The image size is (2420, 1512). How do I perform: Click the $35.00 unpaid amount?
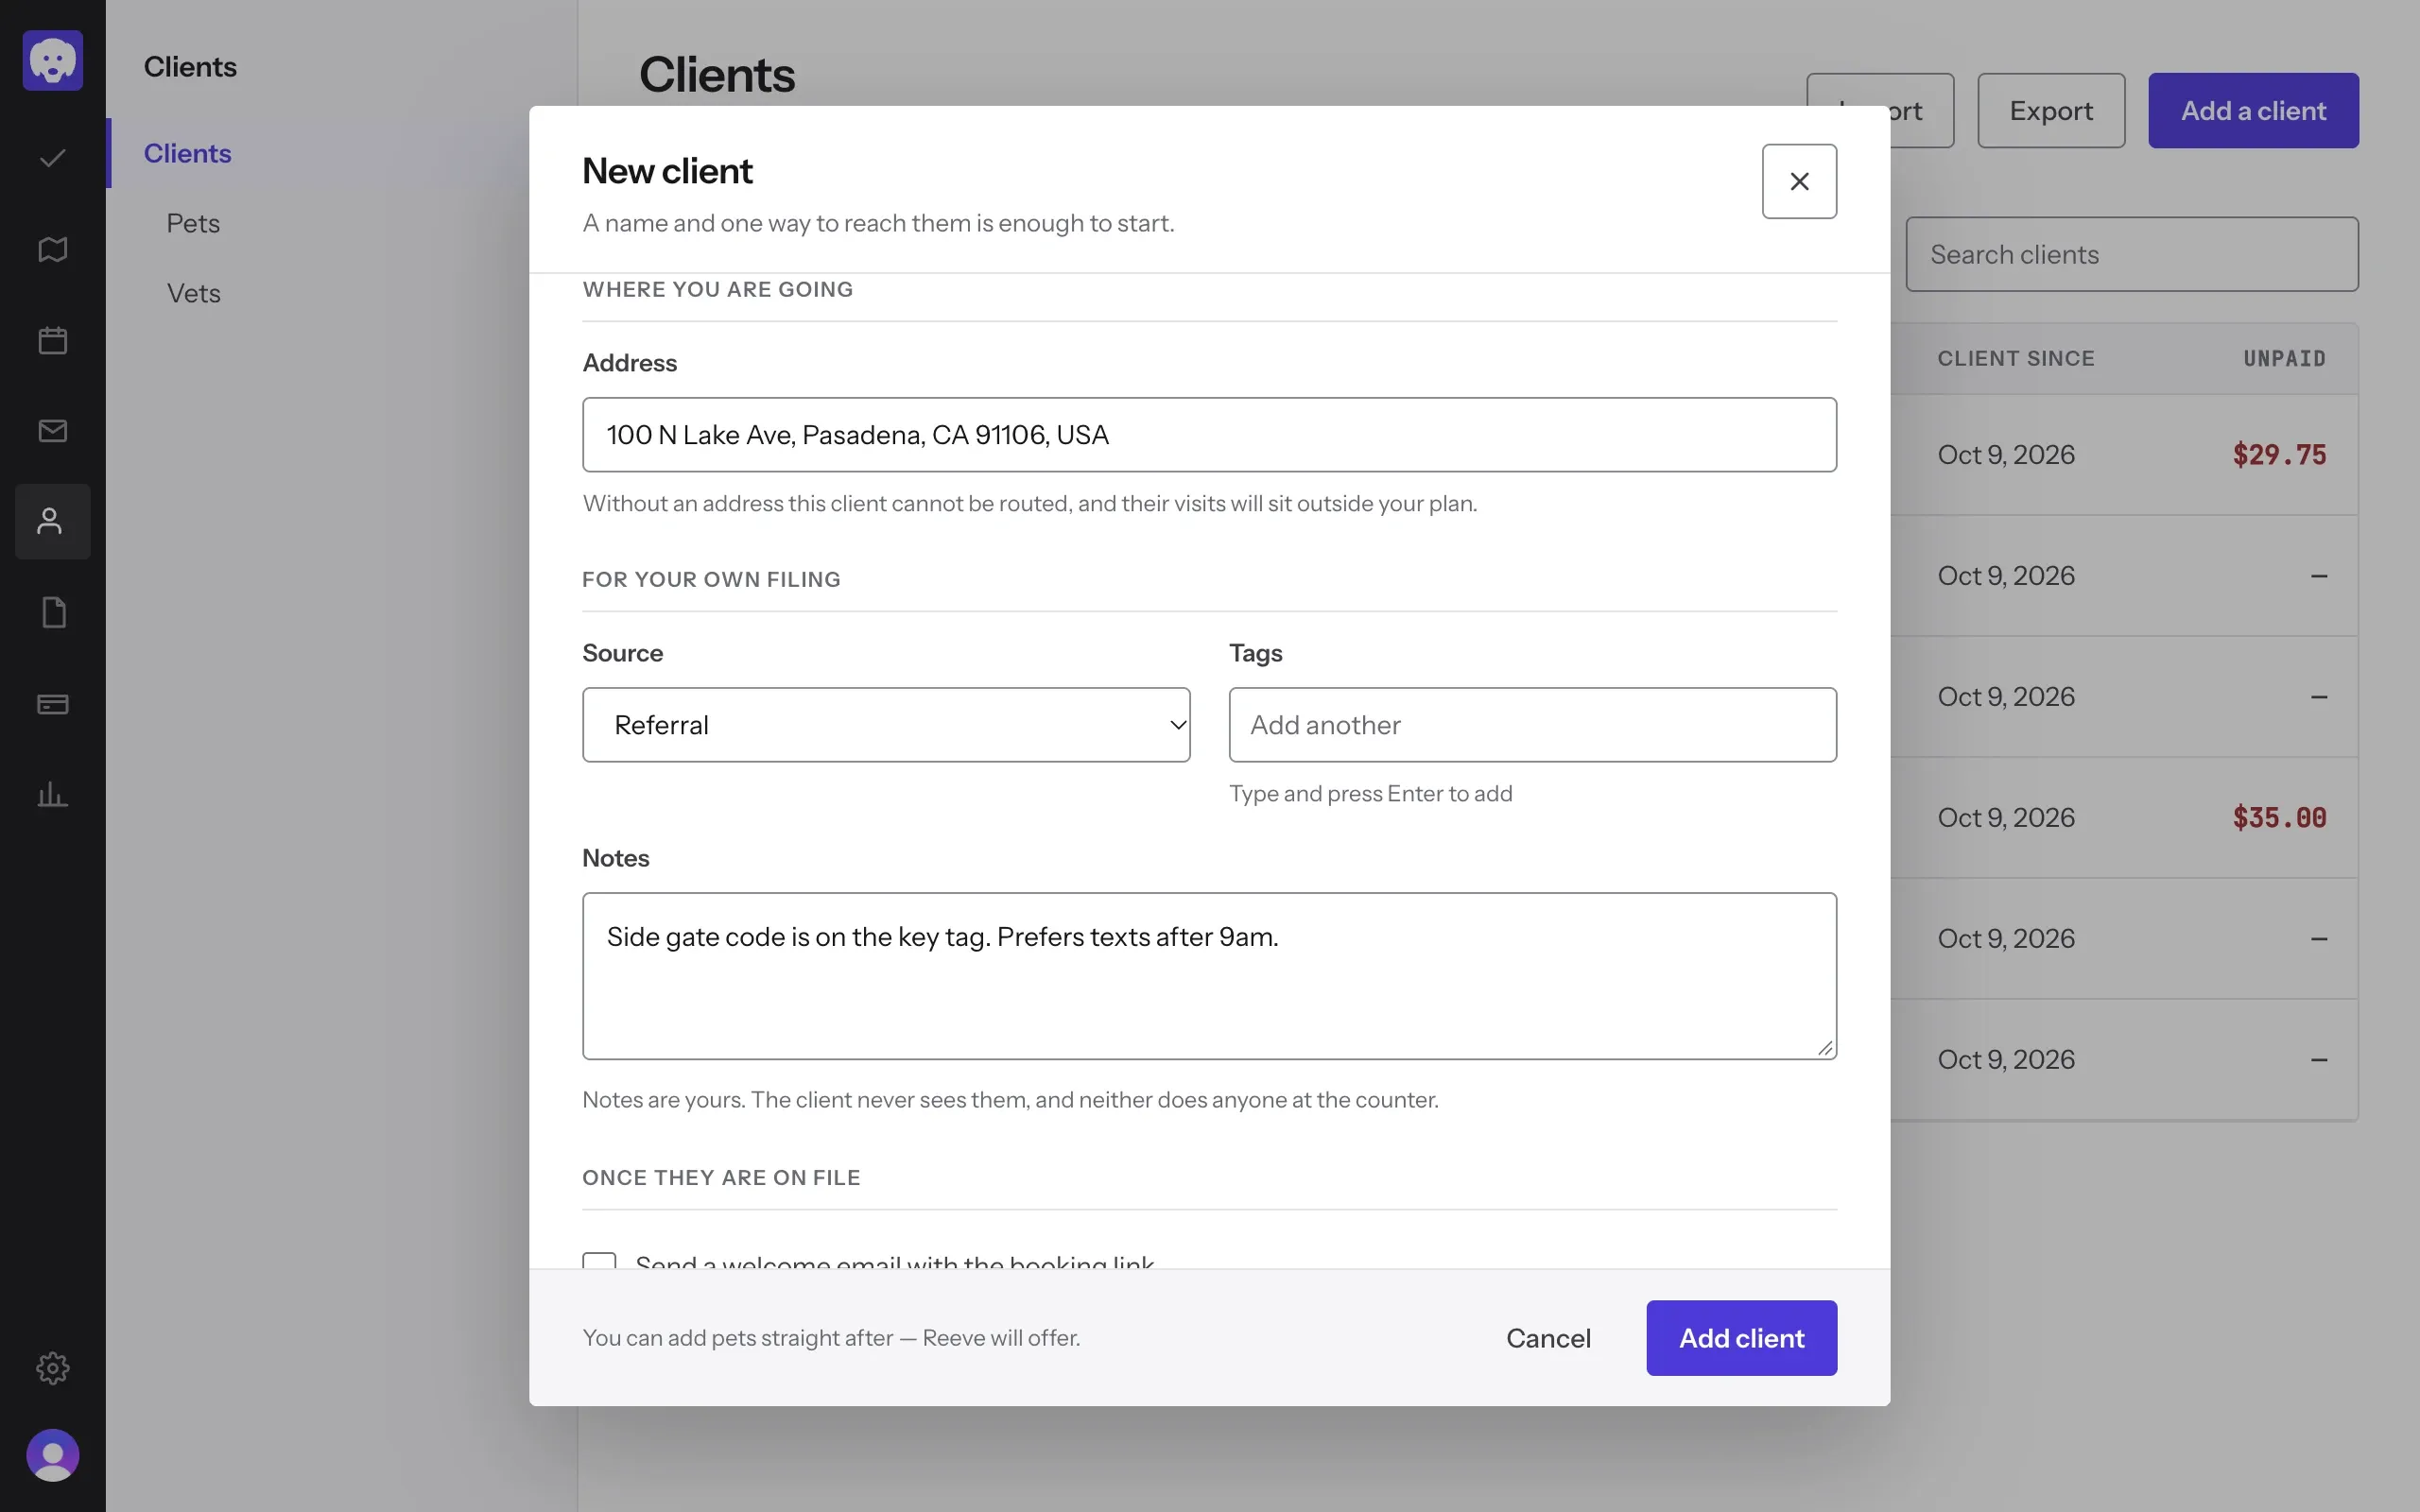(x=2279, y=818)
